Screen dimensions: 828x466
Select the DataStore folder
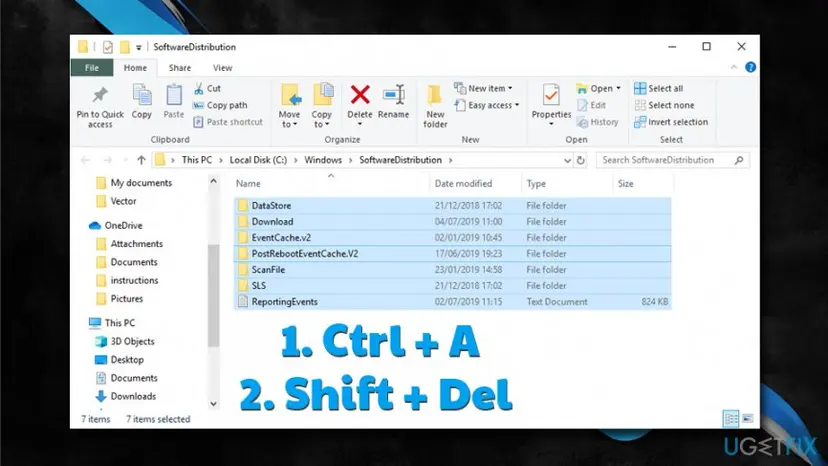[453, 206]
